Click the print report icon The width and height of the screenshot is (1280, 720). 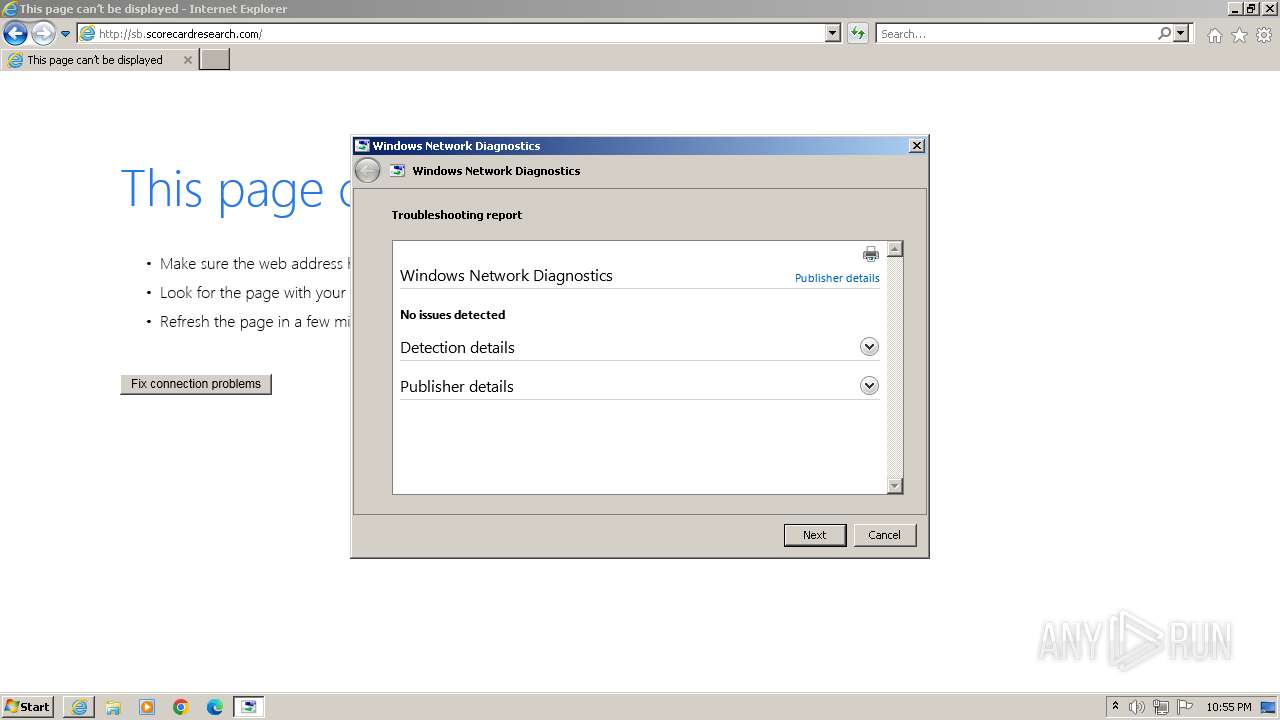click(870, 254)
